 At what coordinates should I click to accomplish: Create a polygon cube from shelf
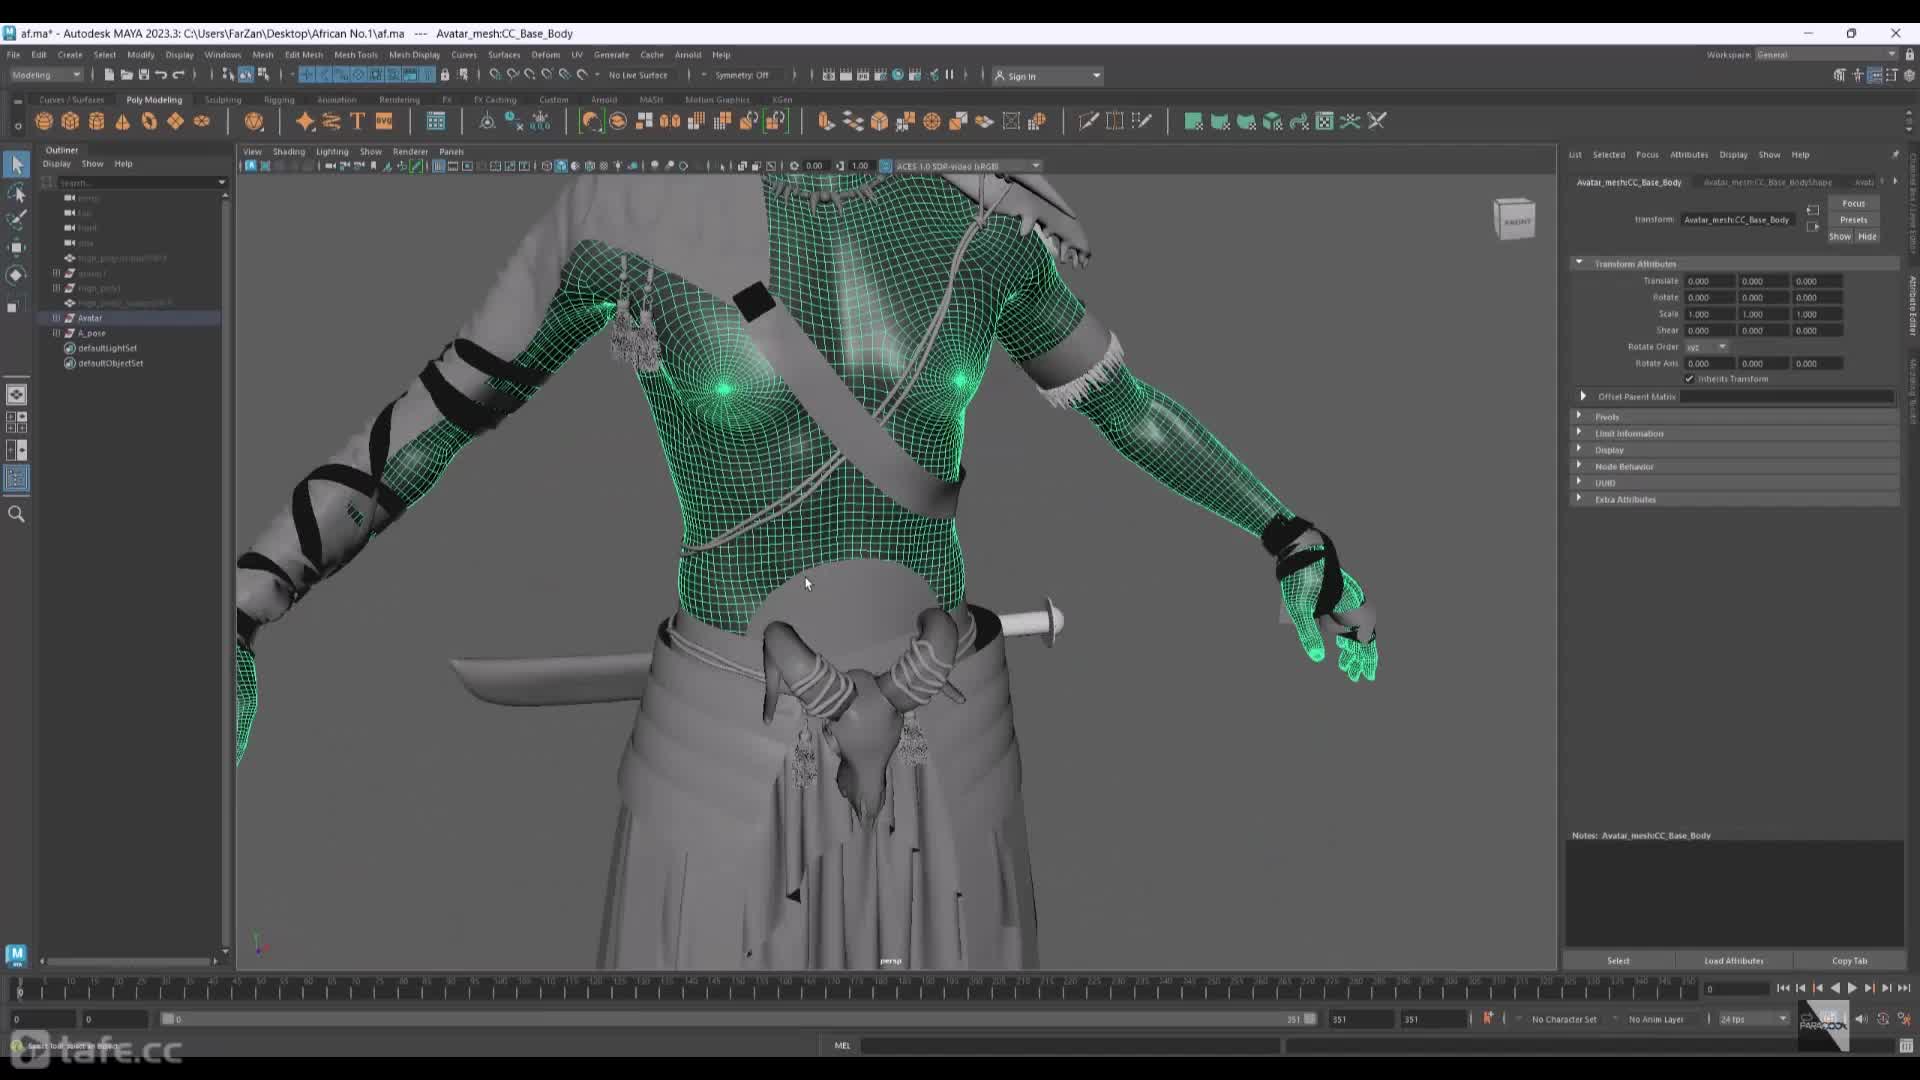70,121
